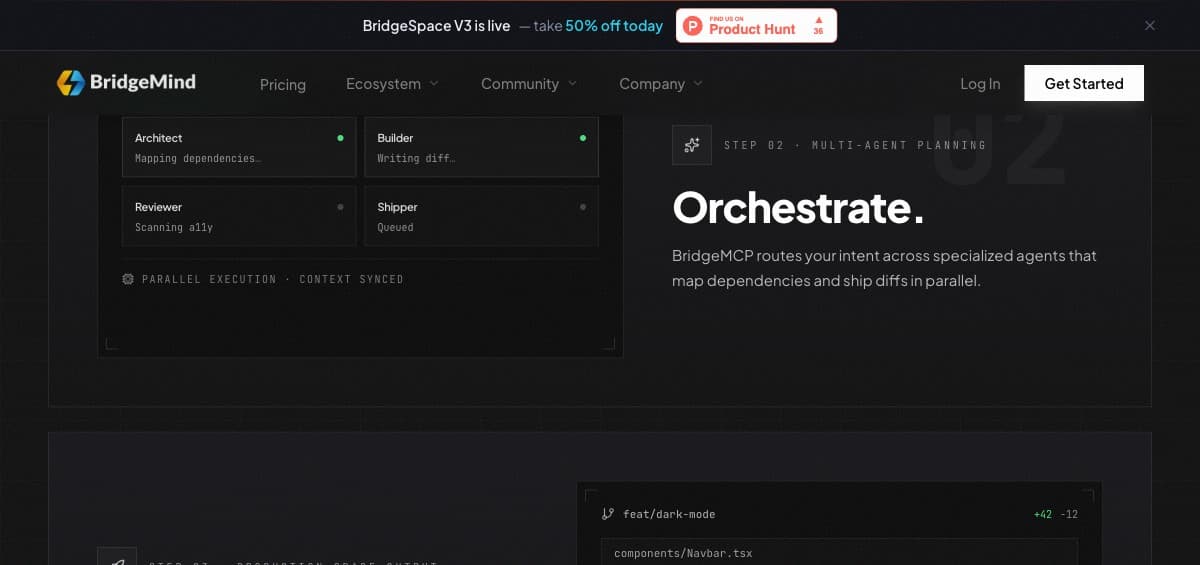1200x565 pixels.
Task: Click the Product Hunt upvote count 36
Action: [x=818, y=32]
